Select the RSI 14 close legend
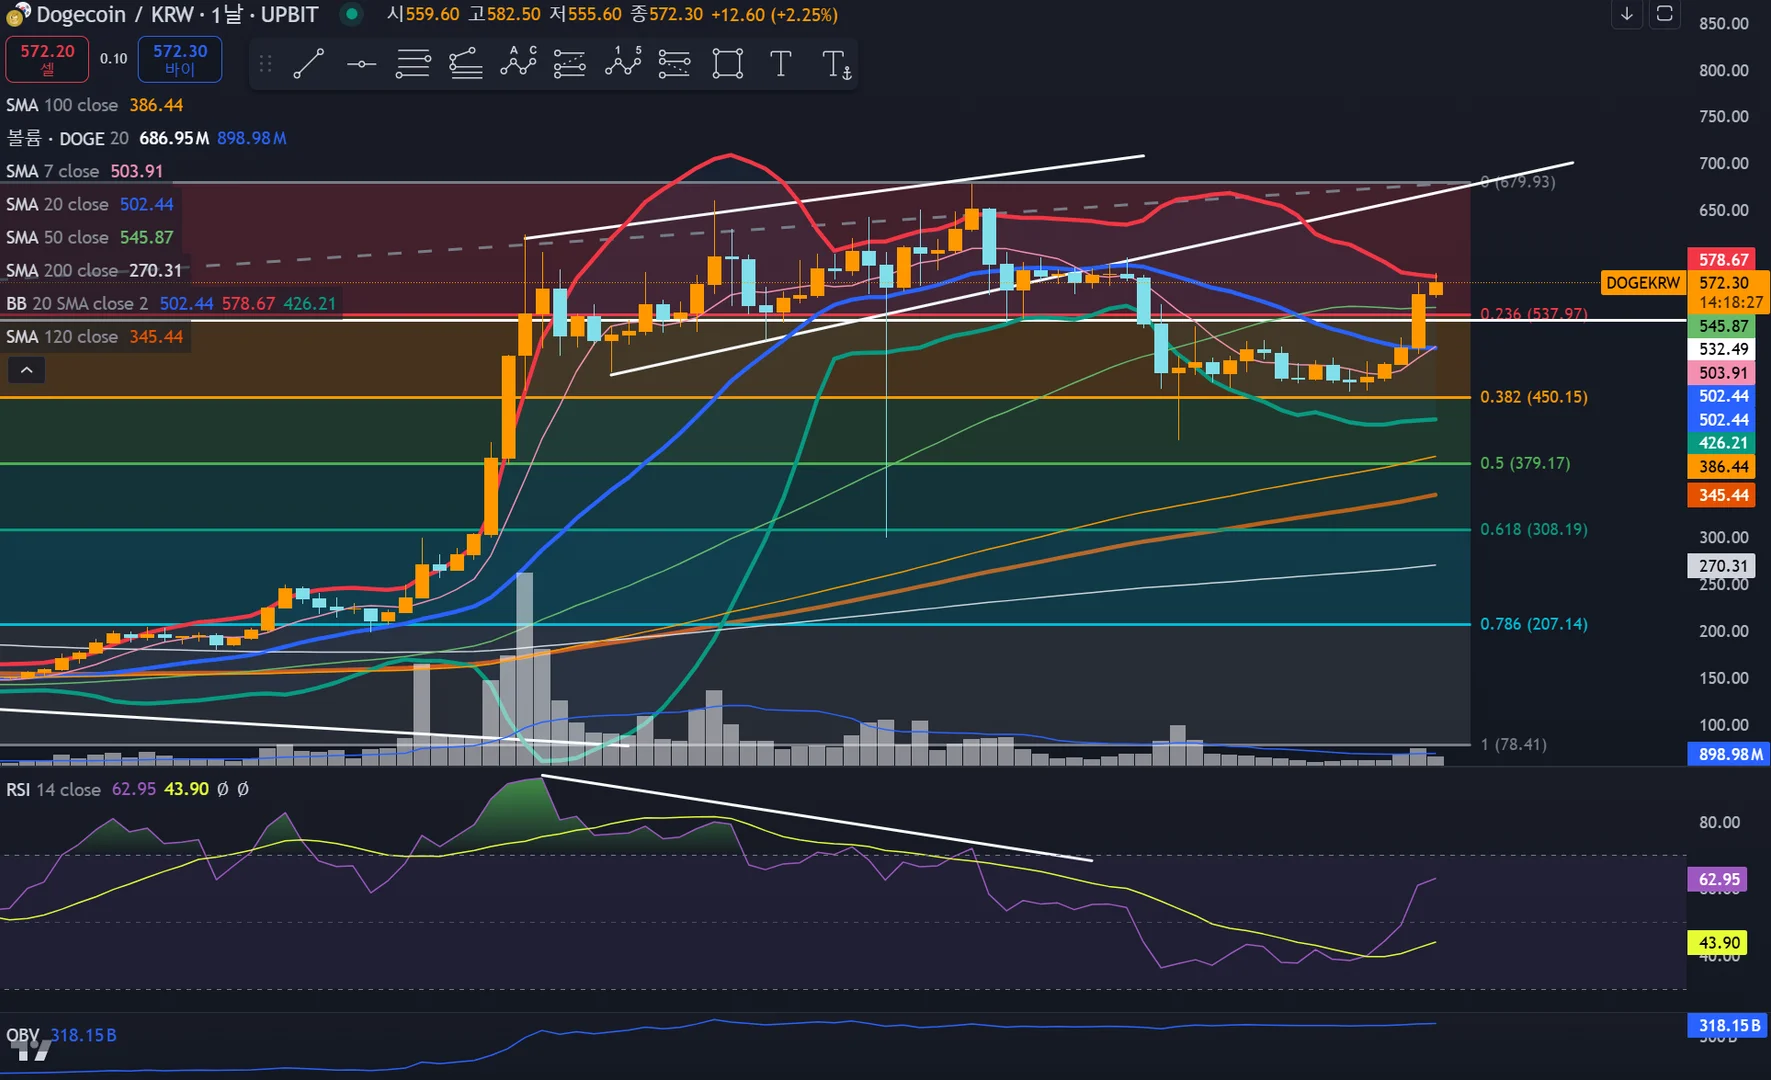This screenshot has height=1080, width=1771. pyautogui.click(x=127, y=789)
